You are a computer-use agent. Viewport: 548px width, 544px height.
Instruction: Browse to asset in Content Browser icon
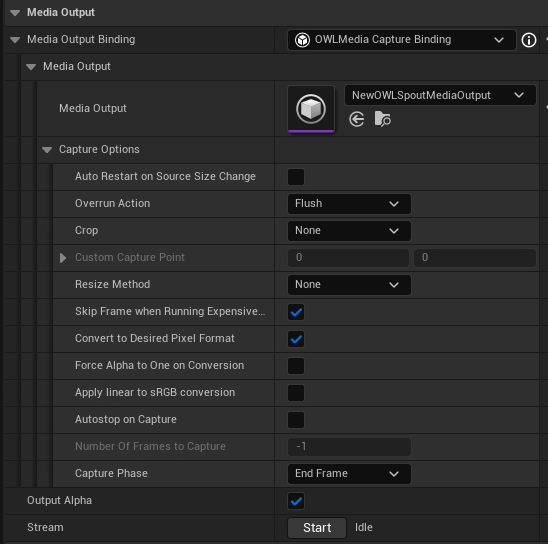point(383,119)
